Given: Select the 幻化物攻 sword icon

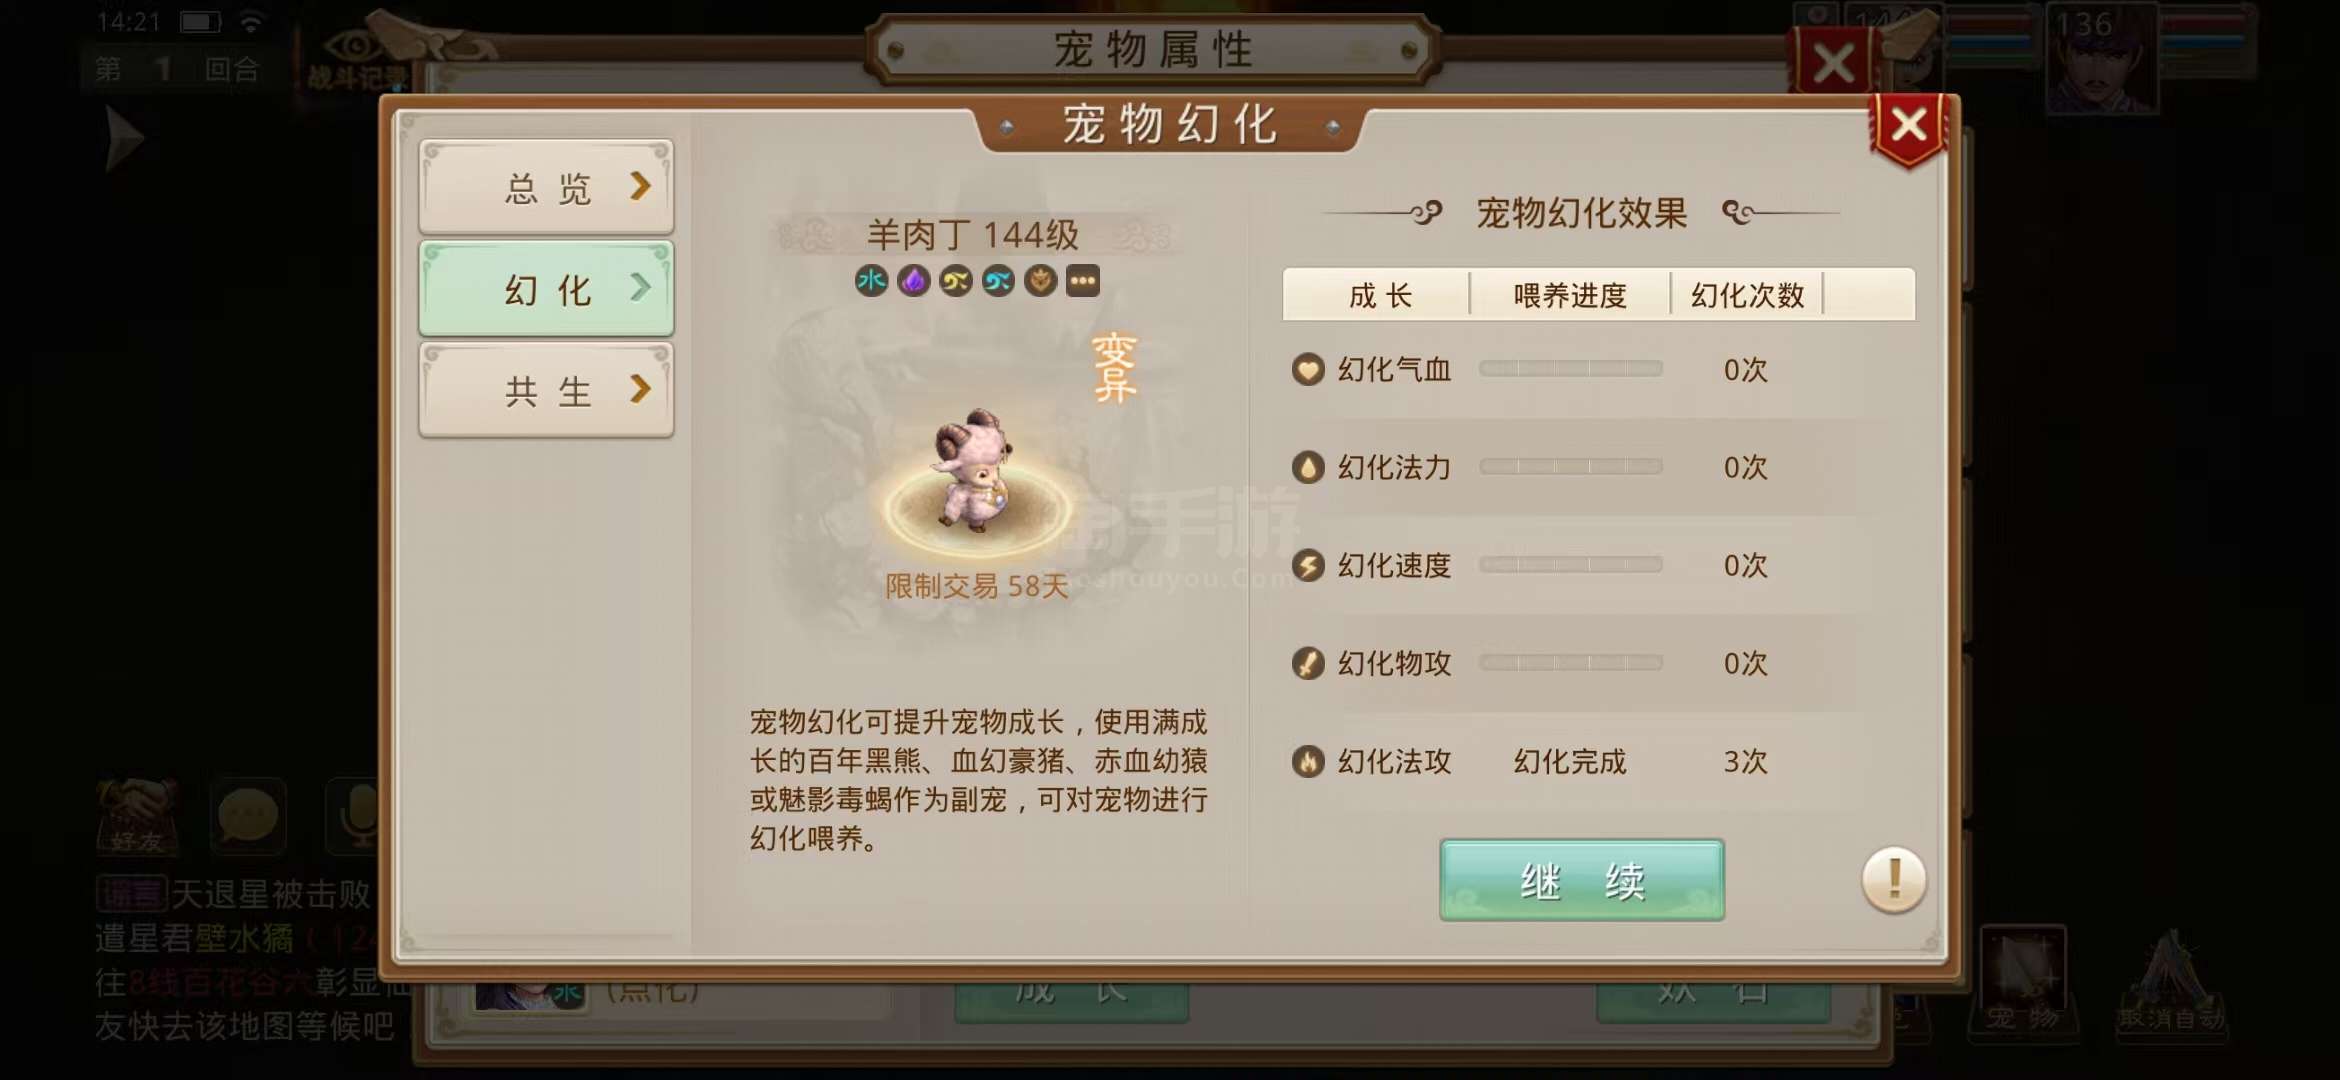Looking at the screenshot, I should [1307, 663].
